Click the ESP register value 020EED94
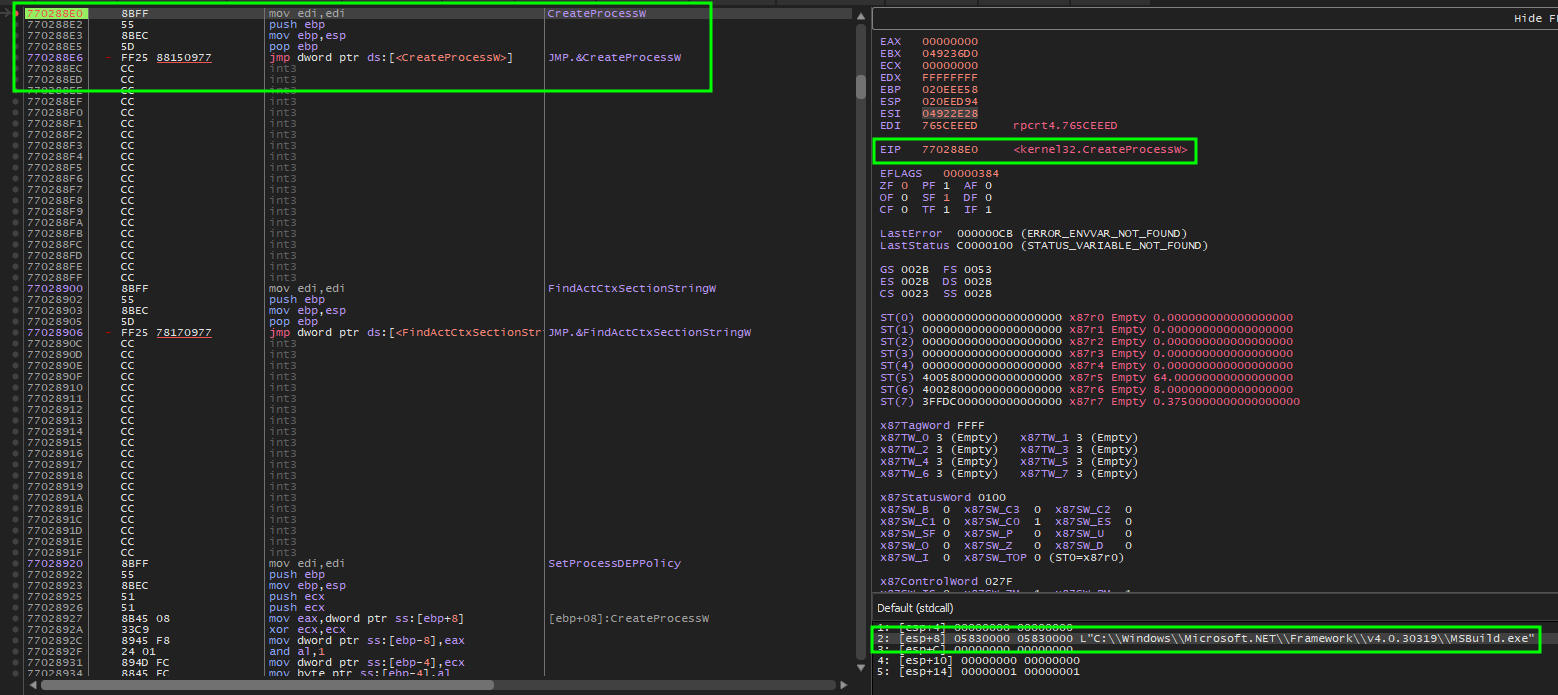Screen dimensions: 1558x695 pyautogui.click(x=950, y=101)
